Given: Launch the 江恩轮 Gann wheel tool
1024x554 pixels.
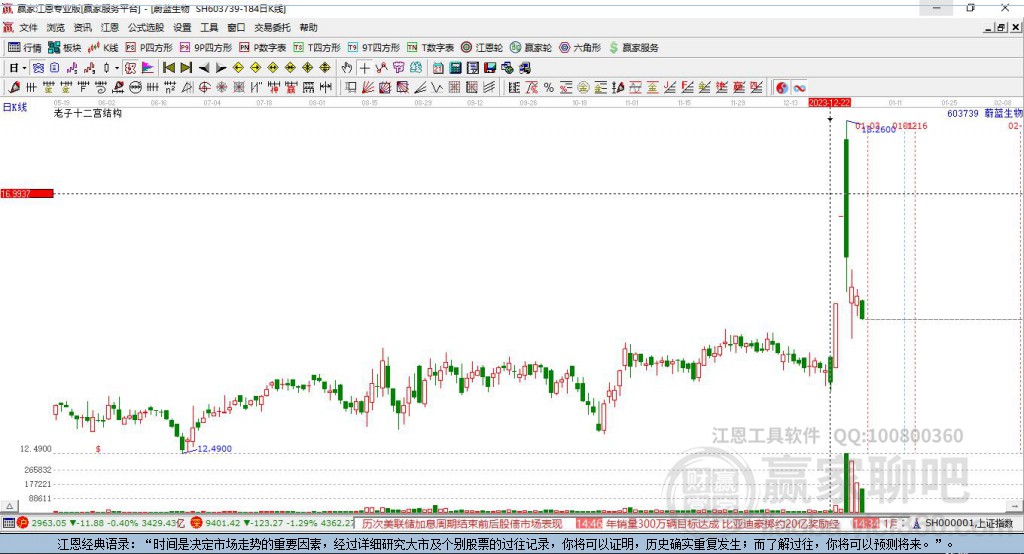Looking at the screenshot, I should pos(482,48).
